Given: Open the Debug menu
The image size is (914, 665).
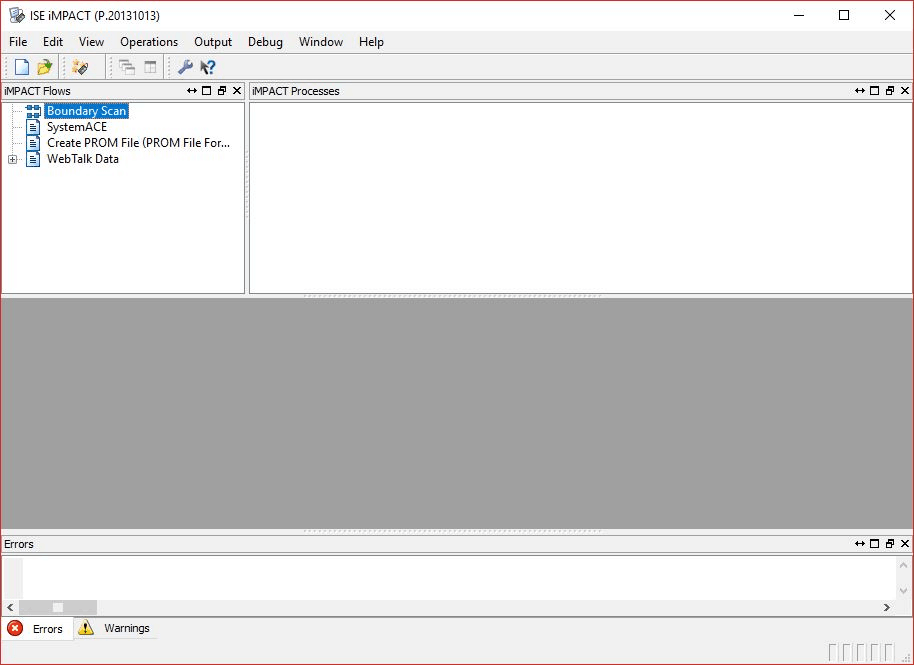Looking at the screenshot, I should pyautogui.click(x=265, y=42).
